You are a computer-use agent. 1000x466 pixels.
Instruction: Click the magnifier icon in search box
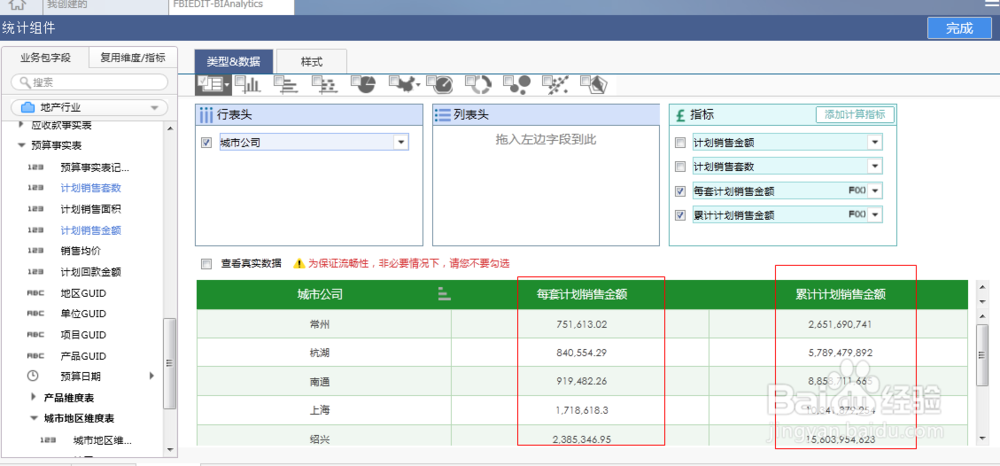[x=25, y=82]
